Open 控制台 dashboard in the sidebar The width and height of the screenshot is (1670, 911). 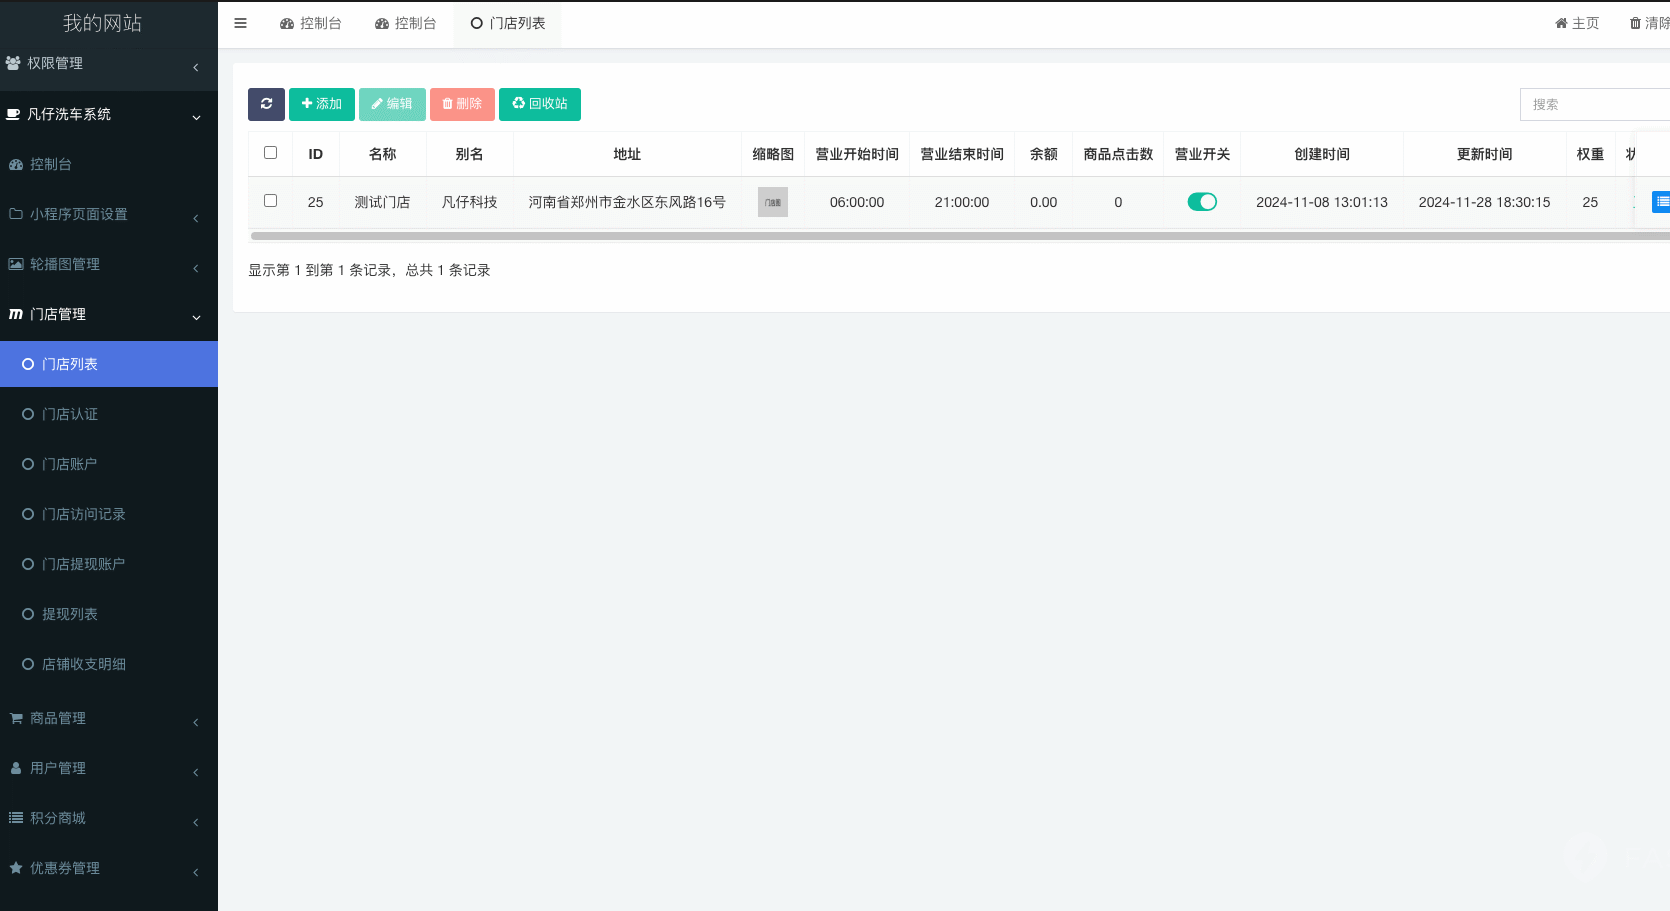[x=50, y=164]
